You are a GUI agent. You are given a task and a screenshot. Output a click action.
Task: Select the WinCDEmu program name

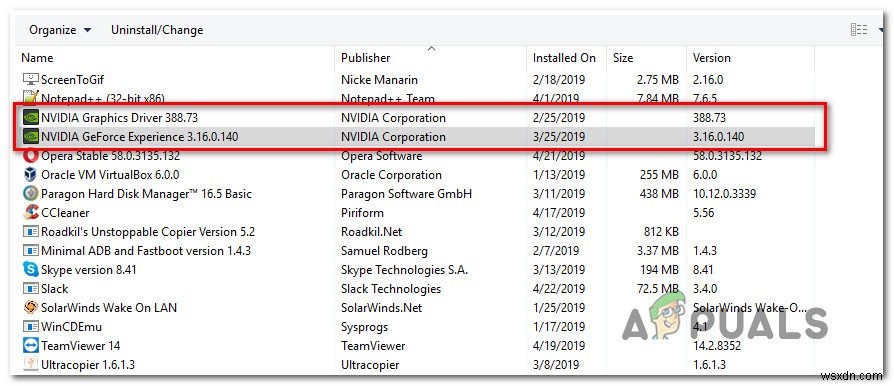click(71, 327)
